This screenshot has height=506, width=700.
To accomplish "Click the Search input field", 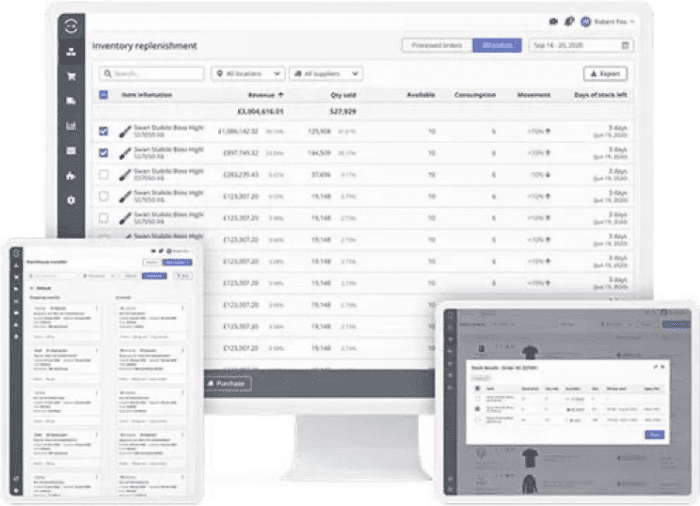I will pos(151,74).
